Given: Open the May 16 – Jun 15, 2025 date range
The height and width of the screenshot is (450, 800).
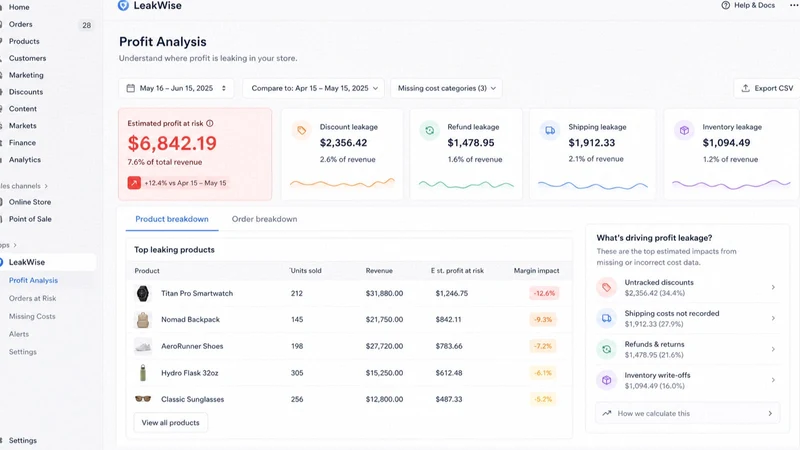Looking at the screenshot, I should coord(176,88).
